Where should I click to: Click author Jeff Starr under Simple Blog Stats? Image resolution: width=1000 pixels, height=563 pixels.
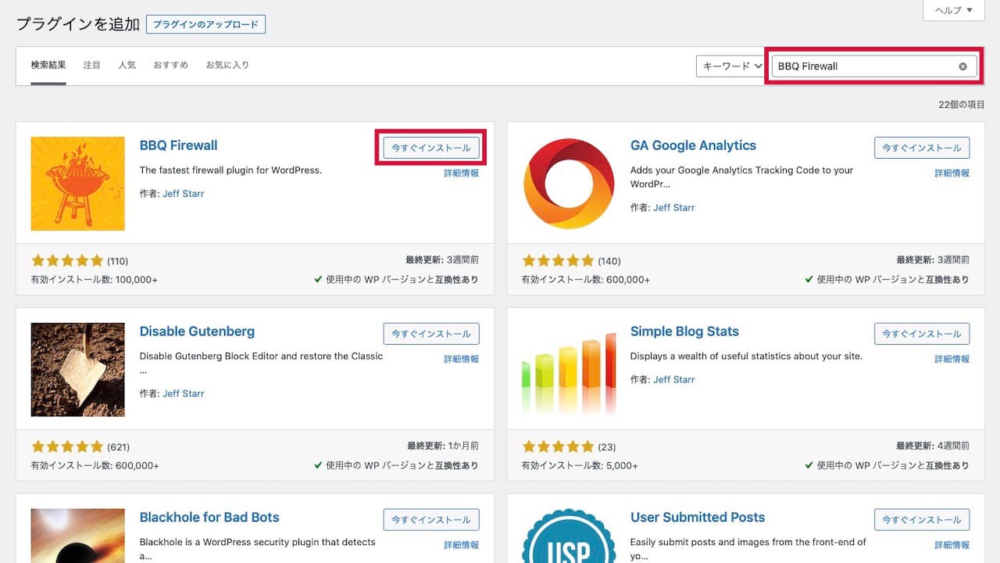pyautogui.click(x=673, y=380)
